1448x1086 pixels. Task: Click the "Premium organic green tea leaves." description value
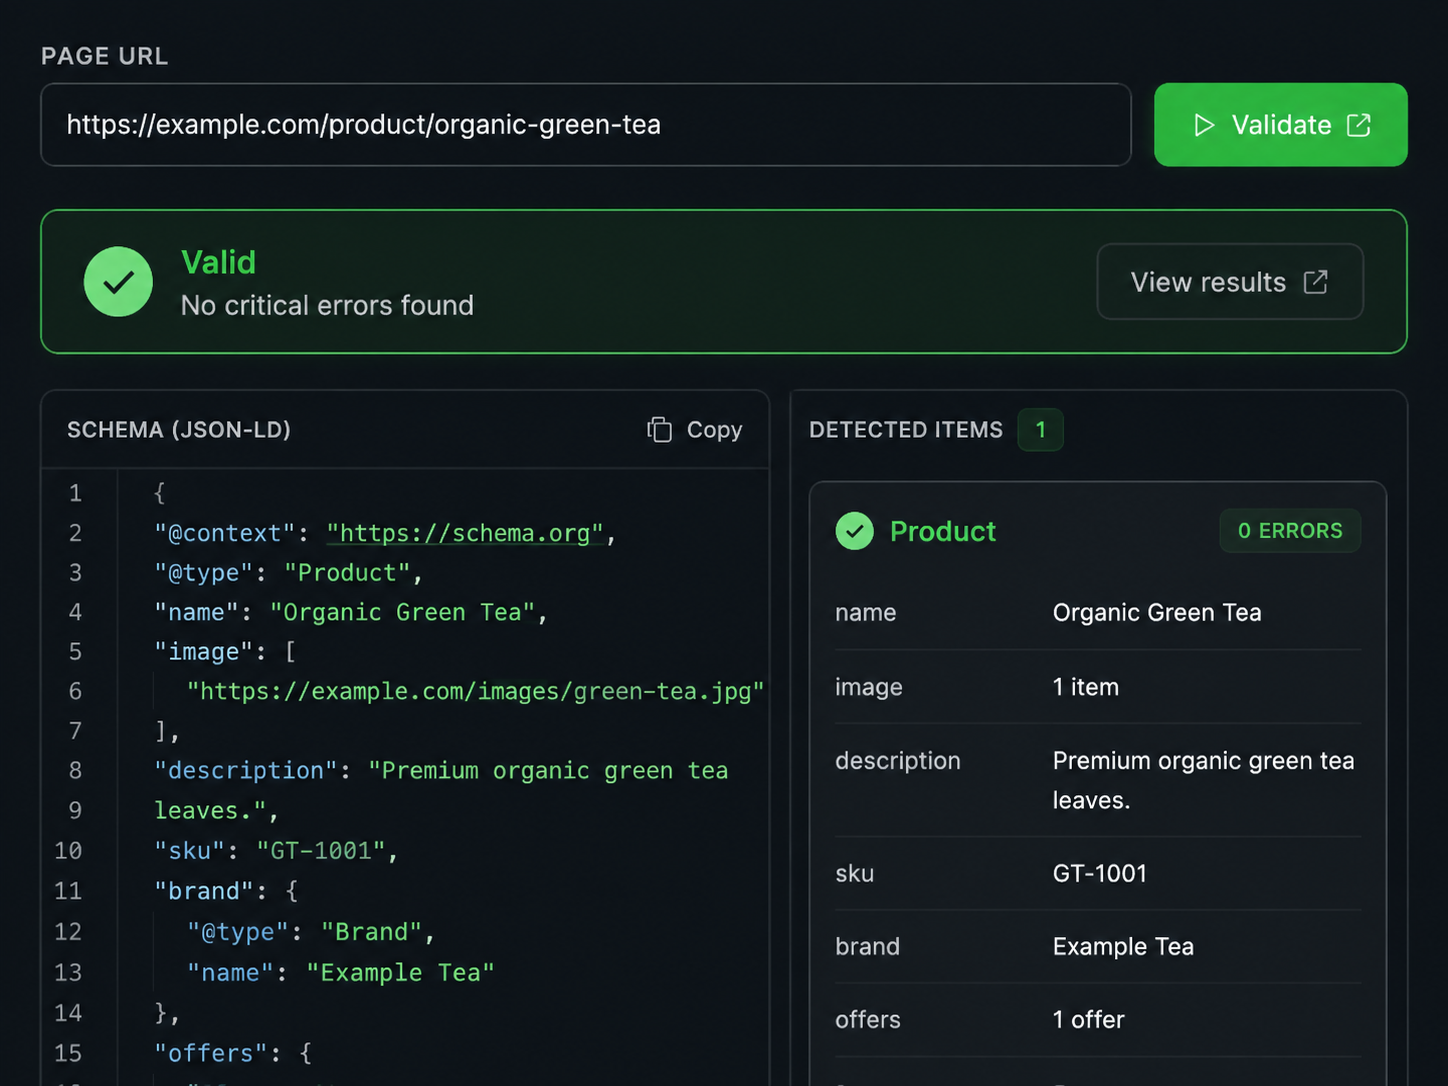click(x=1203, y=780)
